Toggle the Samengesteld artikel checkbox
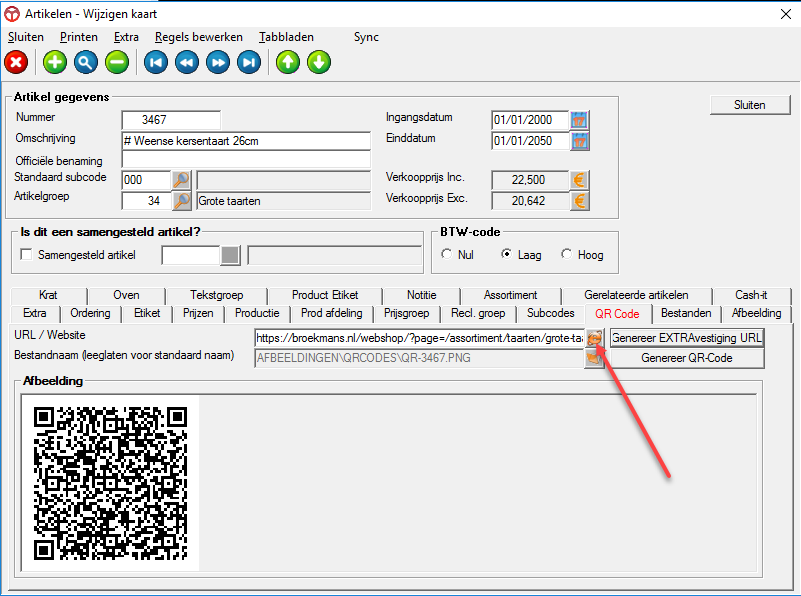This screenshot has width=801, height=596. [26, 254]
